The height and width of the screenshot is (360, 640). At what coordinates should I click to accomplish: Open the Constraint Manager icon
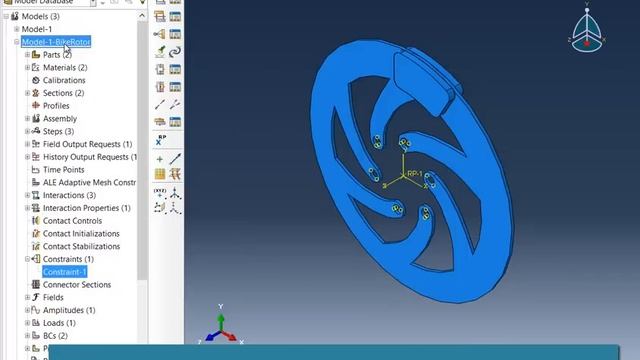(175, 34)
